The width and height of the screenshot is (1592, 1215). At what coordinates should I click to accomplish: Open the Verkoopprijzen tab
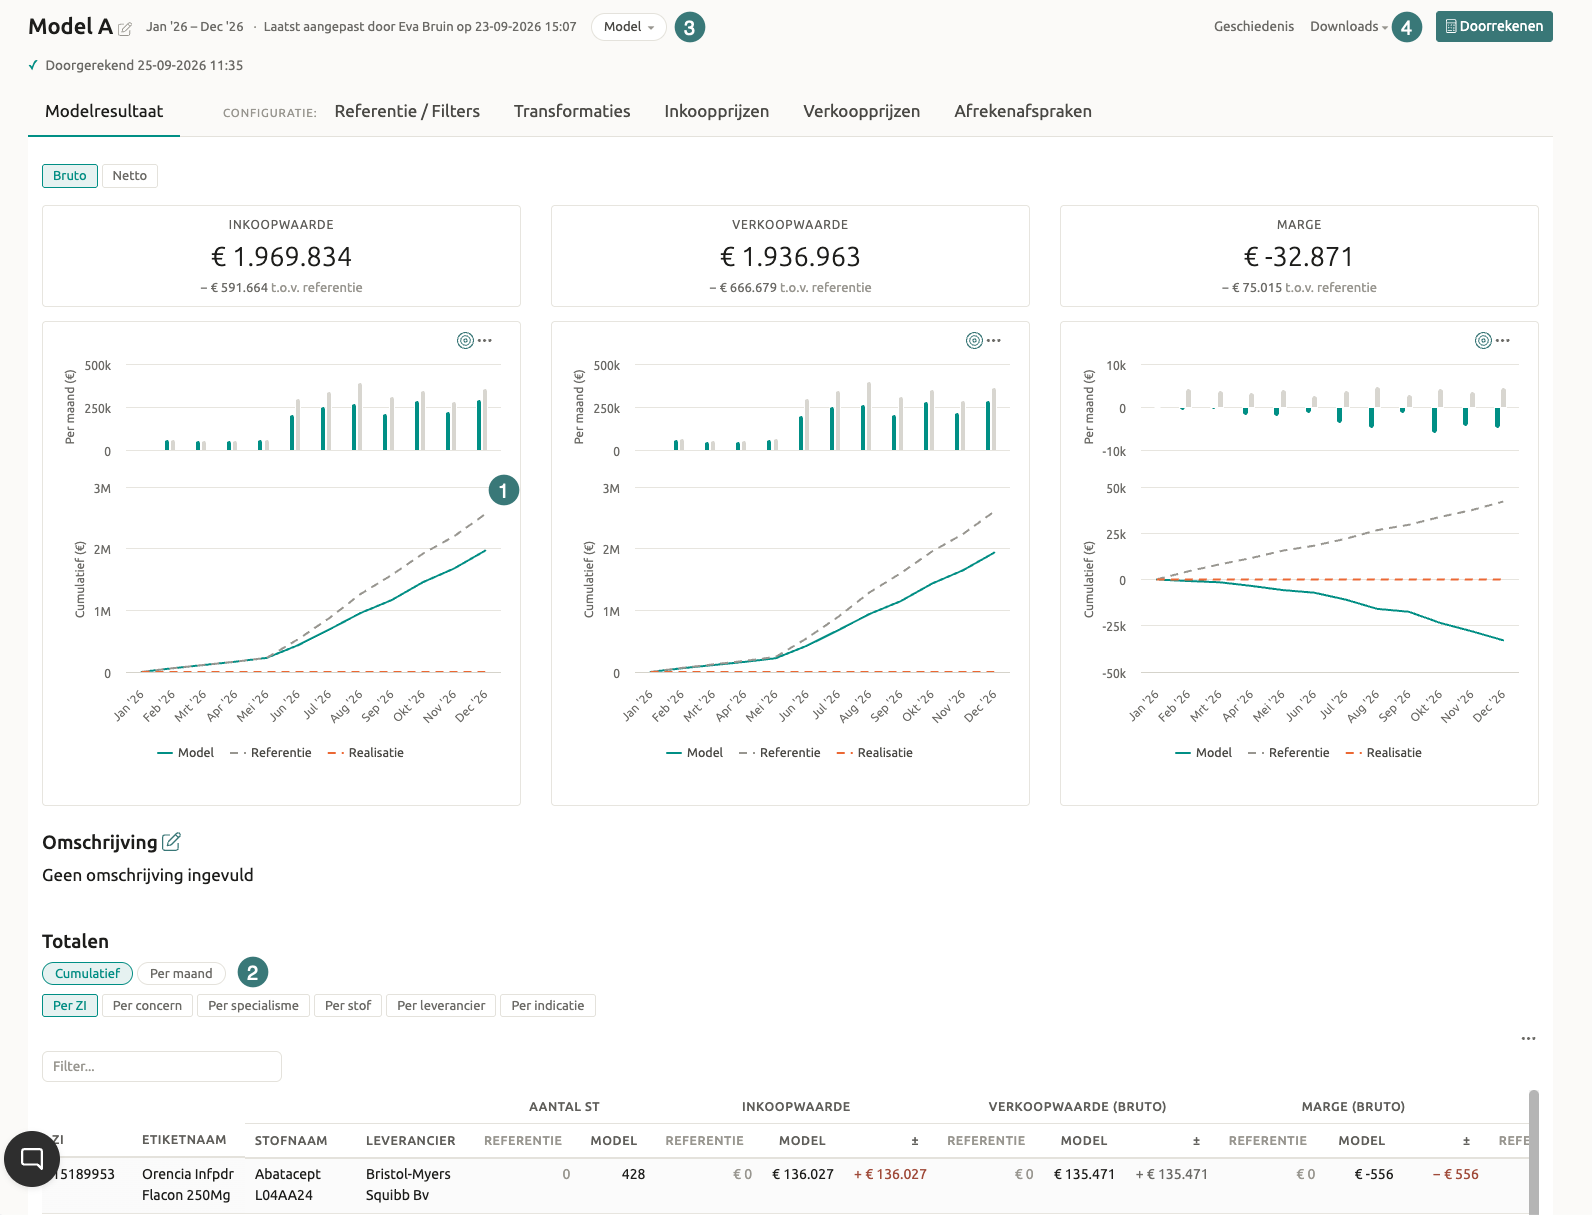(x=862, y=111)
